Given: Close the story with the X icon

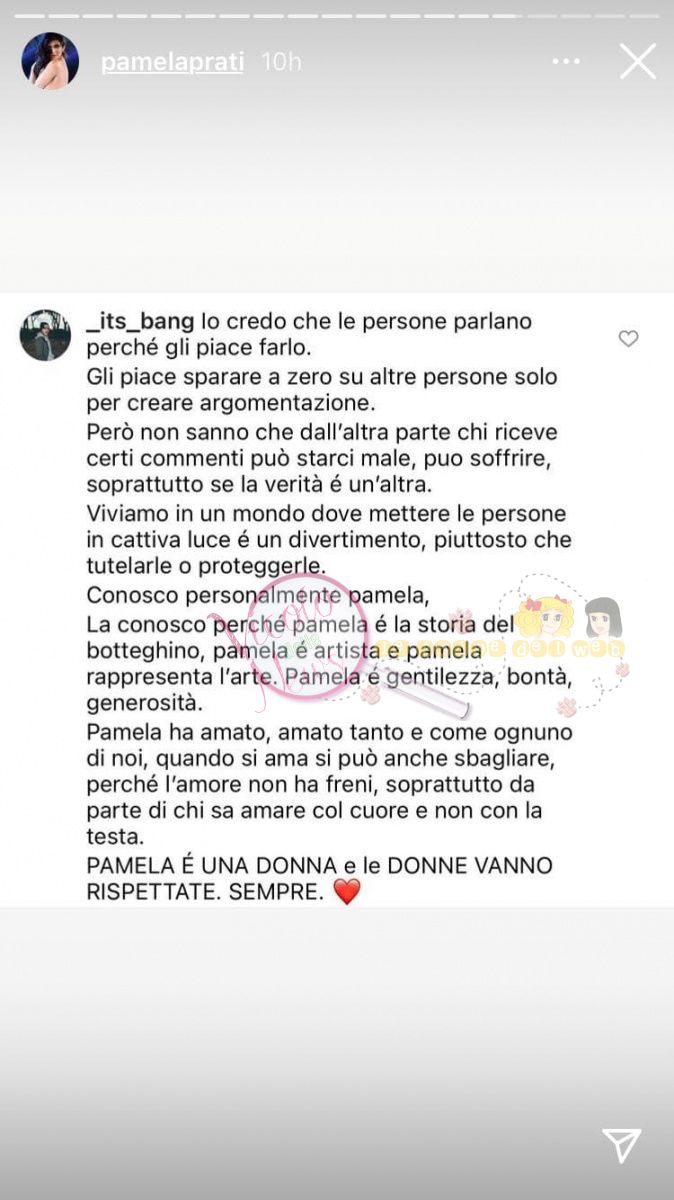Looking at the screenshot, I should 637,61.
